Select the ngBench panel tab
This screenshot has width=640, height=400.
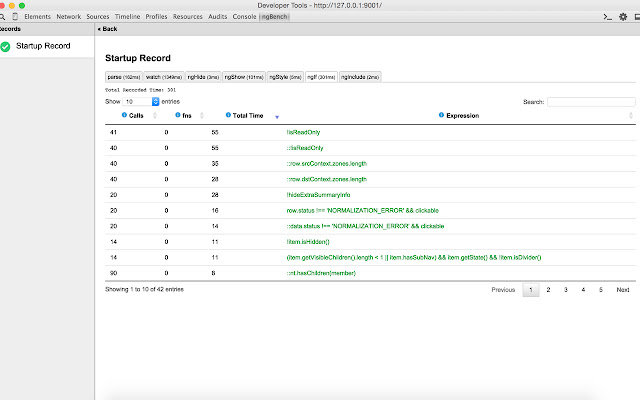pyautogui.click(x=274, y=17)
